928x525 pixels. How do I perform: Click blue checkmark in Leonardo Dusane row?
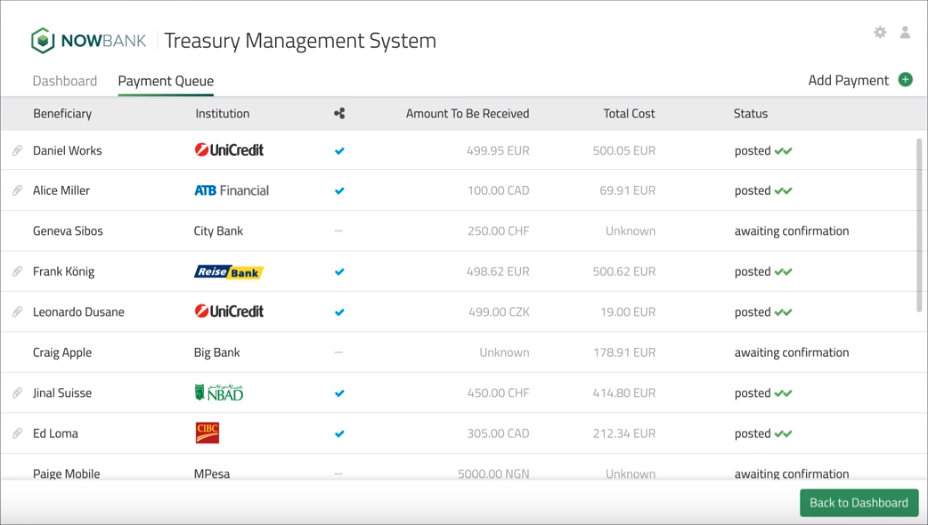coord(339,313)
